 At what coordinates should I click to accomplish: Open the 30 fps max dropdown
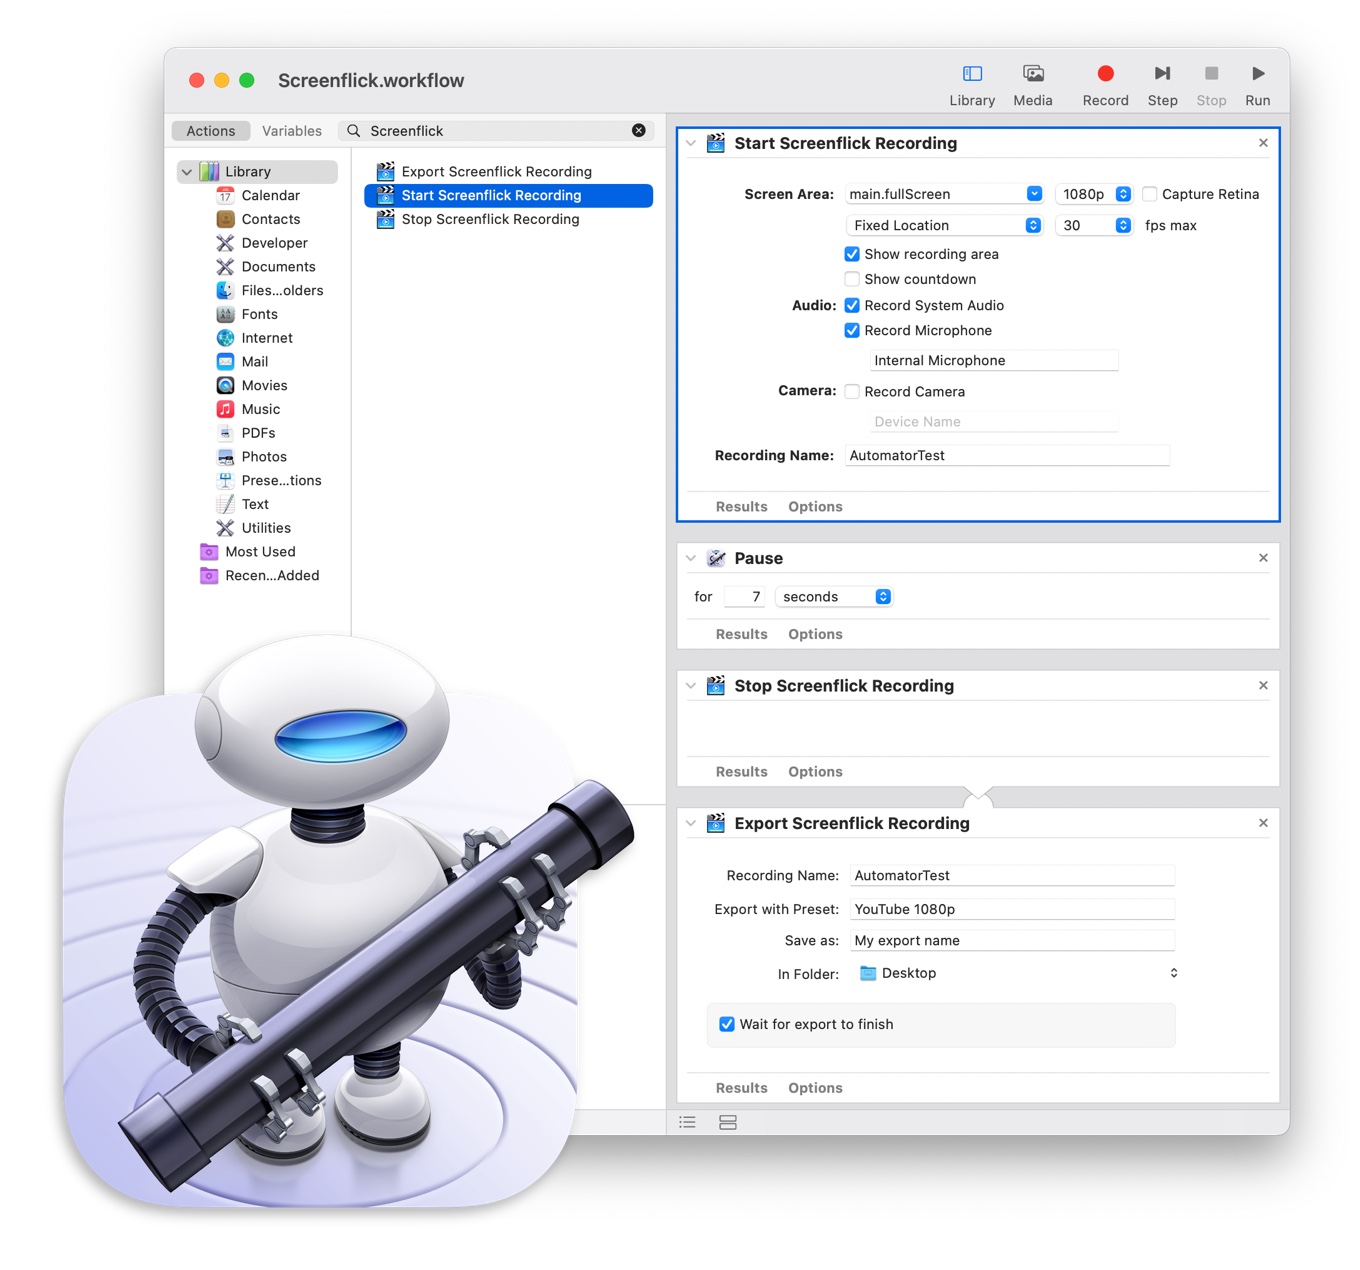tap(1094, 225)
